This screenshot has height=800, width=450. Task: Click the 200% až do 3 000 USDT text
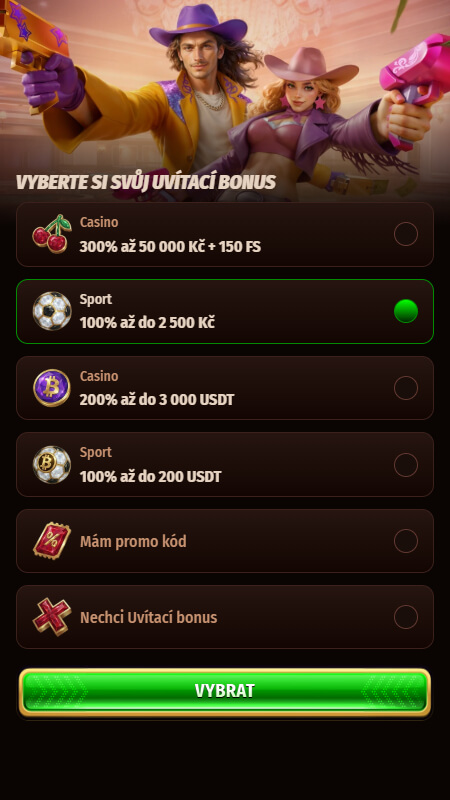[157, 400]
